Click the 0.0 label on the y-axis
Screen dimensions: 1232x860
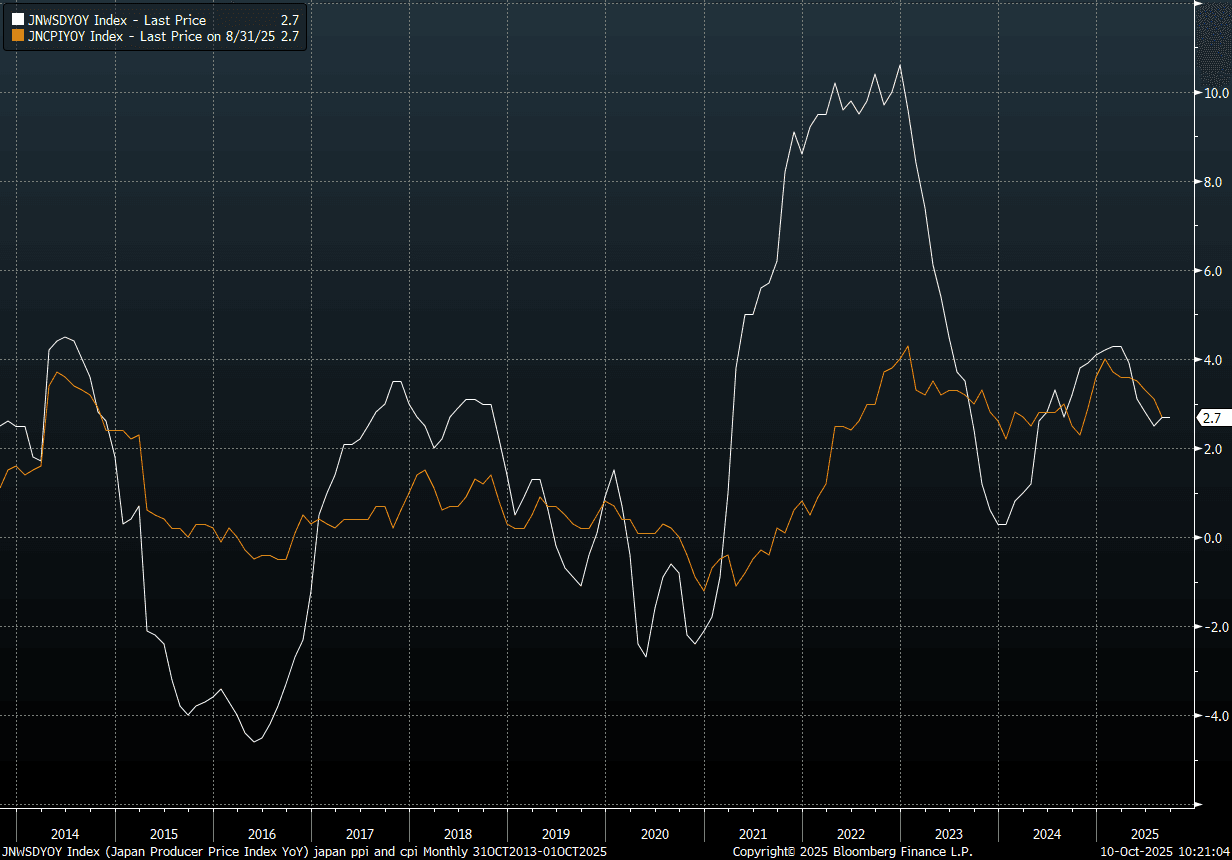tap(1212, 538)
